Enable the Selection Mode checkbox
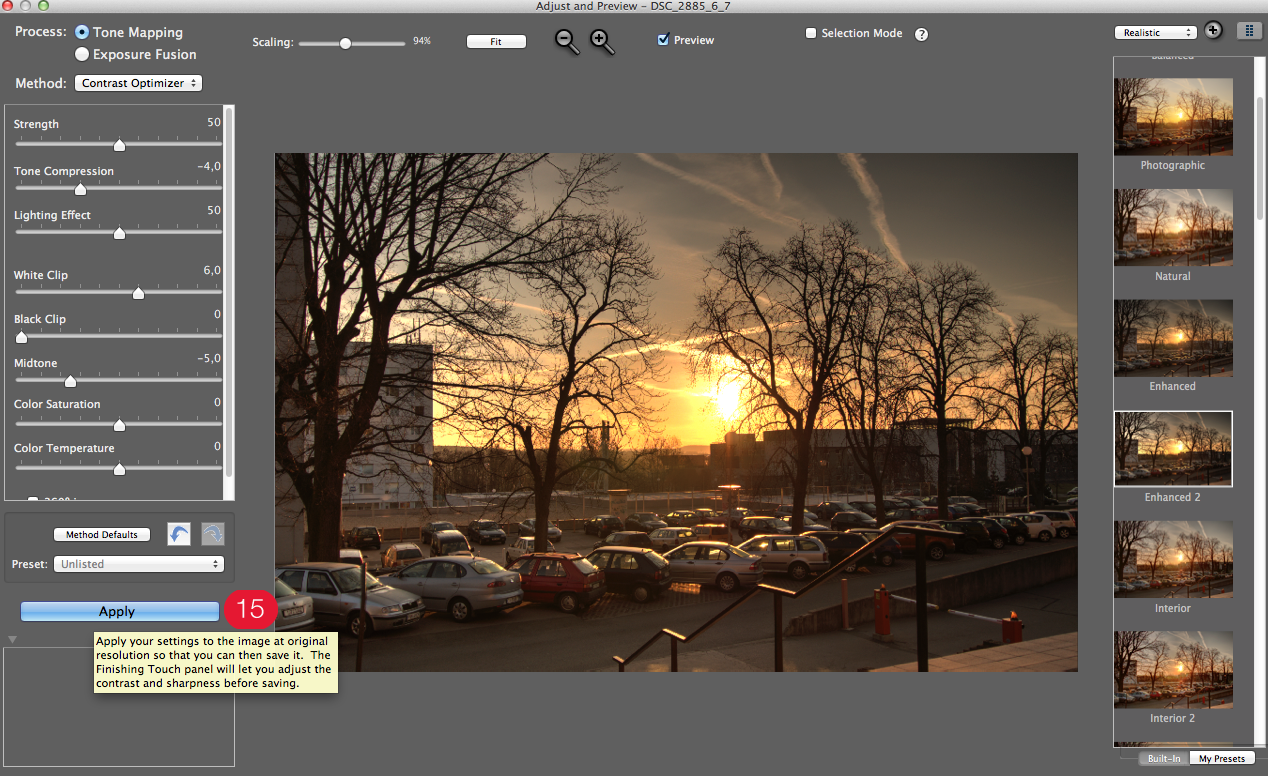 (811, 33)
